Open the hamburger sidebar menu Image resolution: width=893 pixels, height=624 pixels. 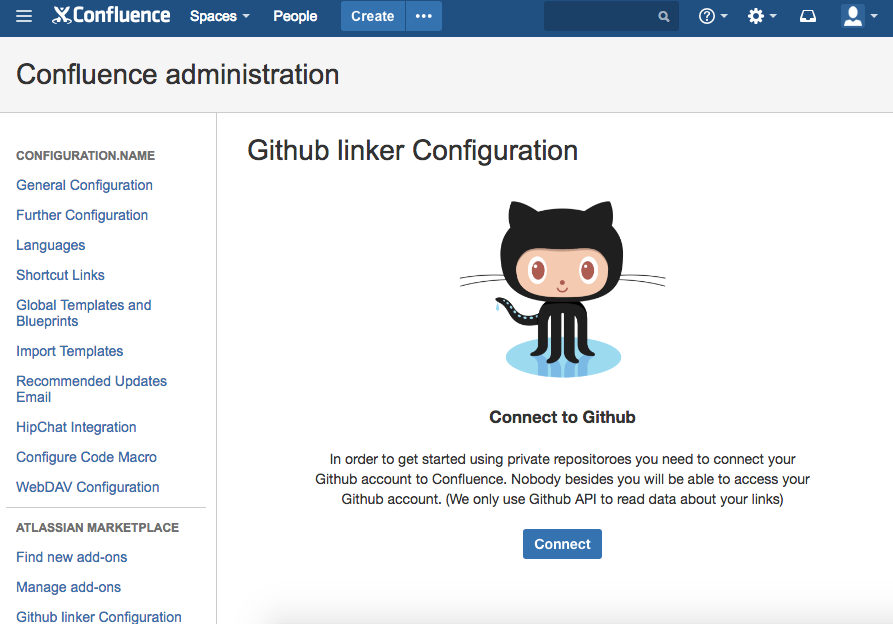pos(24,16)
